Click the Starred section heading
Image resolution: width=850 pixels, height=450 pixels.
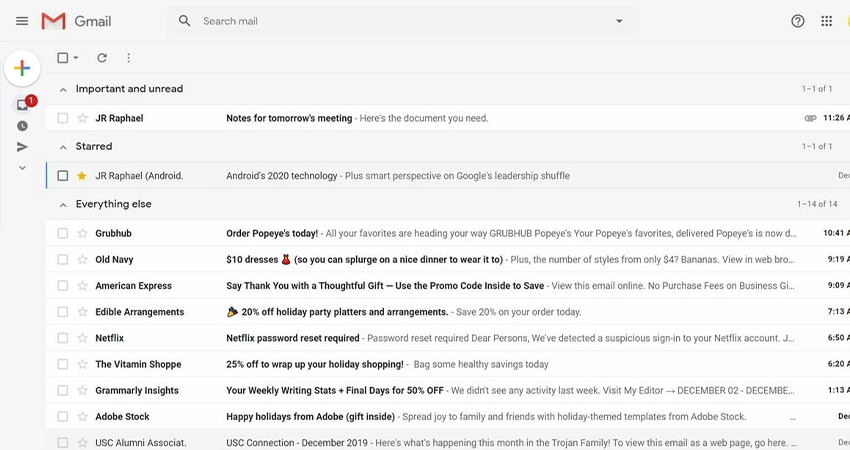[94, 146]
